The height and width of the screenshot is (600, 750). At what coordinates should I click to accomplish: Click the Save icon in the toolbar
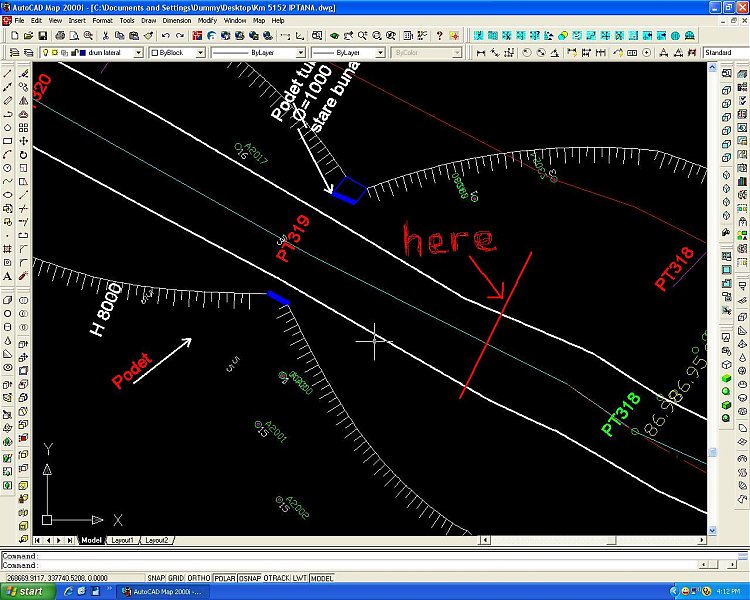(44, 36)
